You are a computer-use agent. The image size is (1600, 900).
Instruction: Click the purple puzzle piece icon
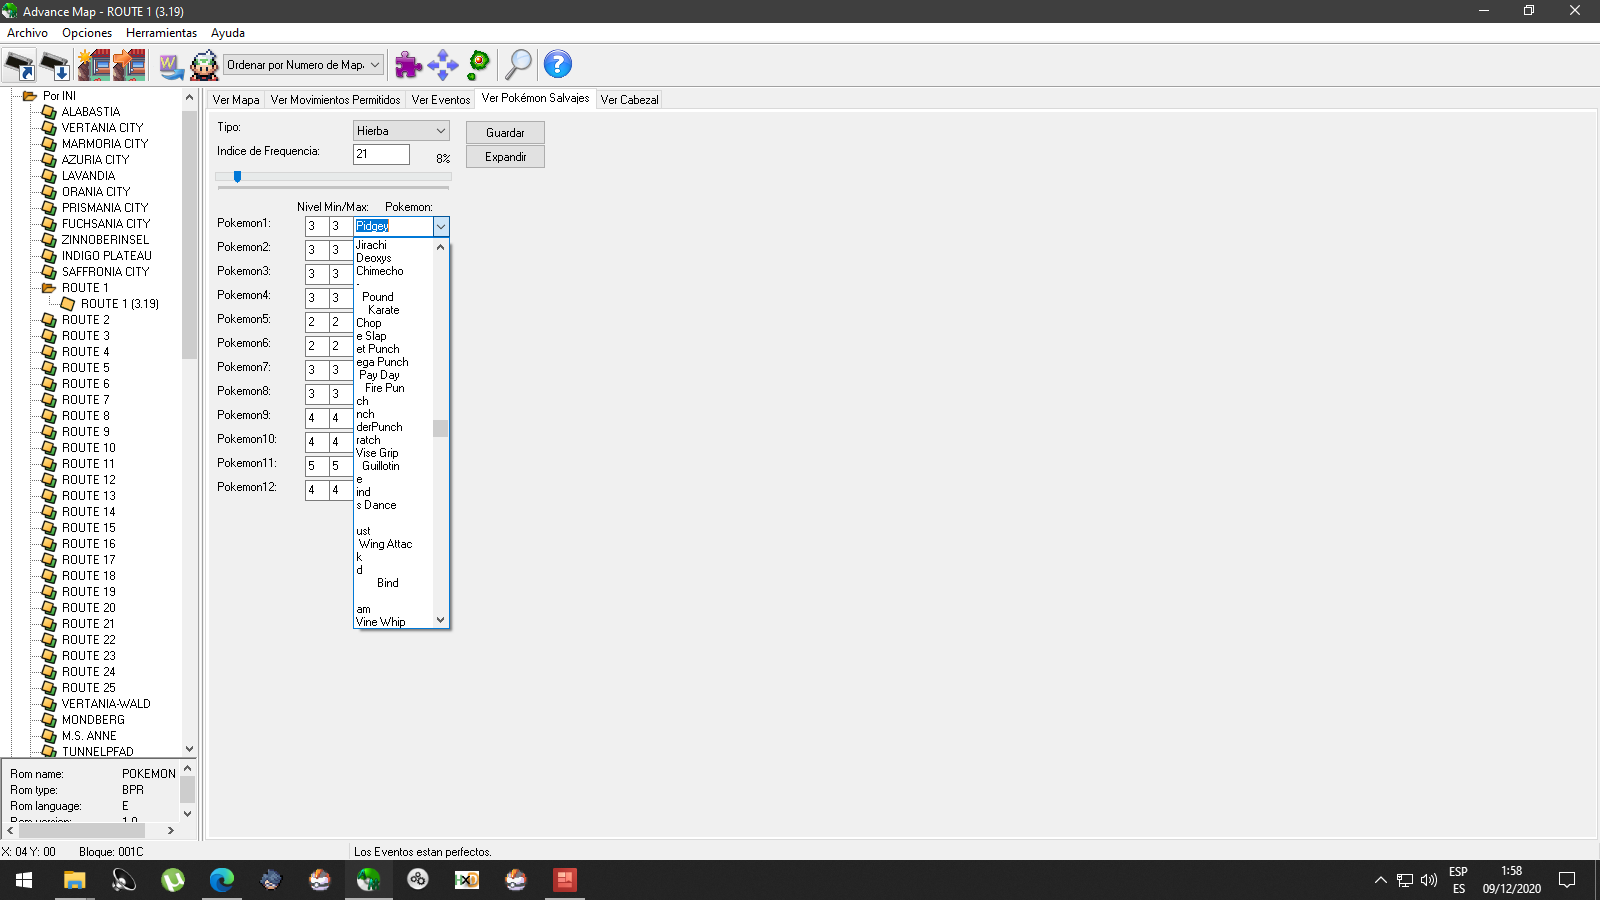point(408,65)
